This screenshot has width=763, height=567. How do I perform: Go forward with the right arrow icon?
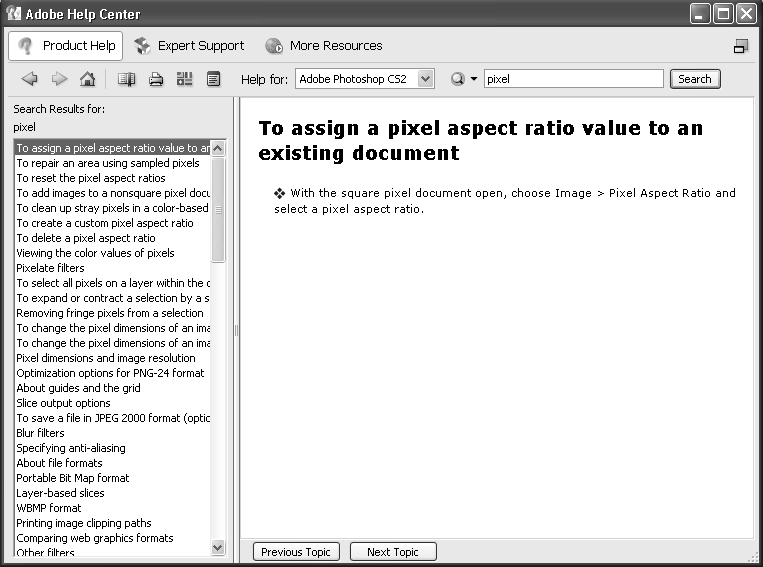coord(59,79)
